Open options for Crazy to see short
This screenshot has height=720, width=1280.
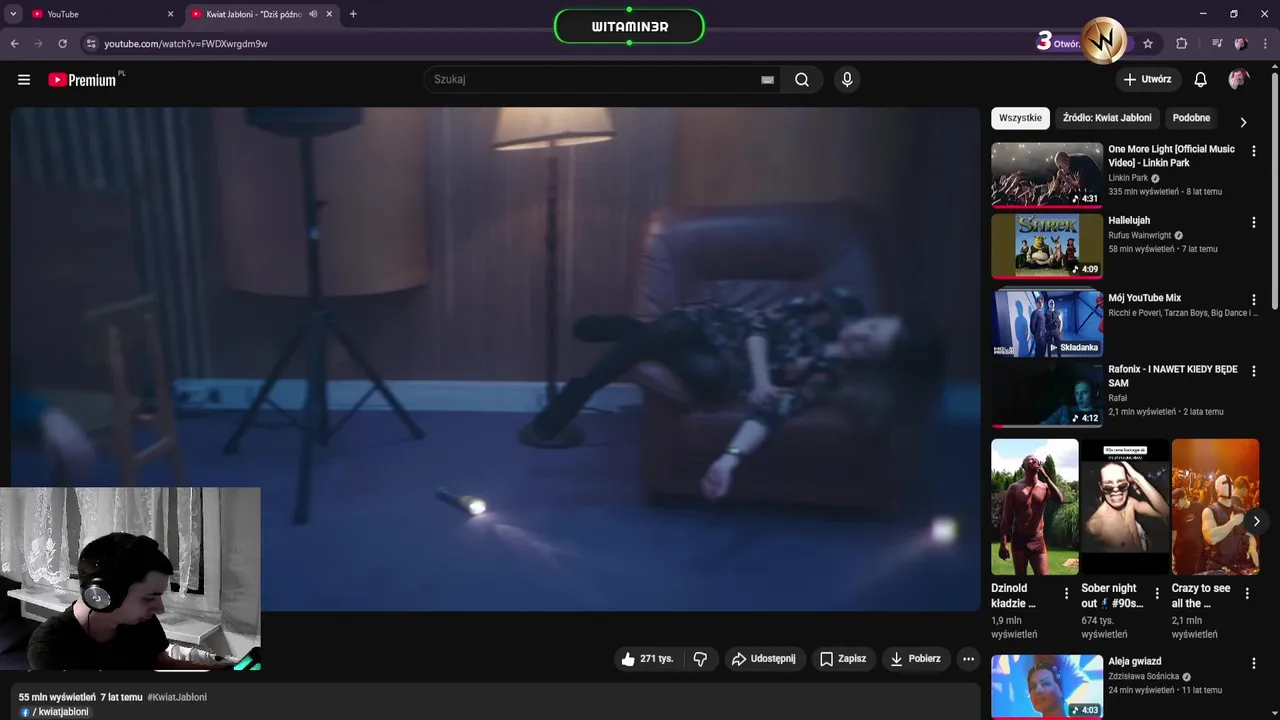pyautogui.click(x=1247, y=593)
